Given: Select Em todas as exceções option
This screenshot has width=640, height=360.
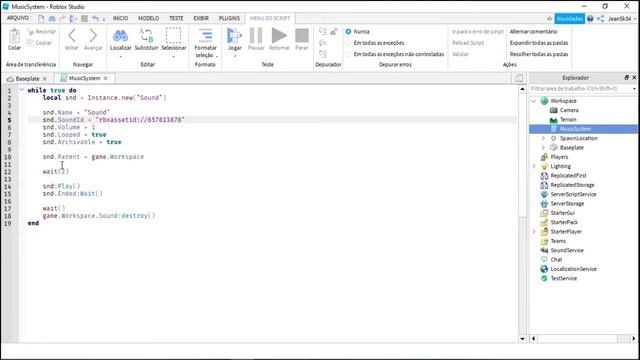Looking at the screenshot, I should (348, 43).
